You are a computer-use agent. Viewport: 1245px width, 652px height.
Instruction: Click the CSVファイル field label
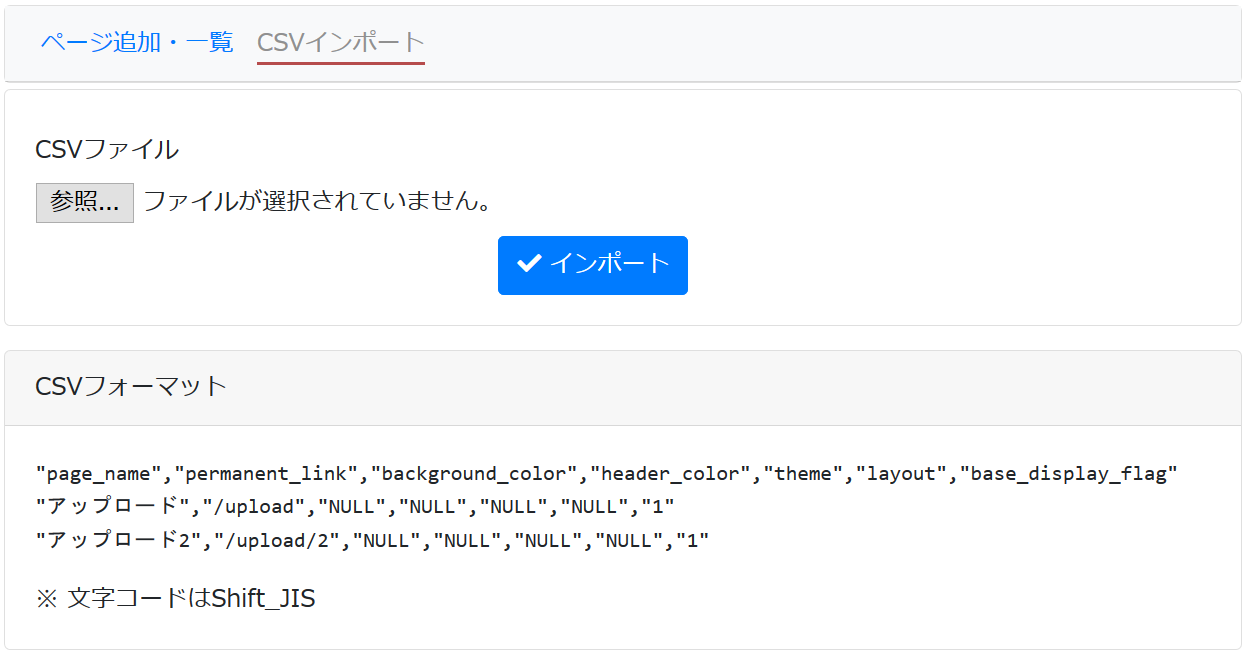click(x=107, y=149)
